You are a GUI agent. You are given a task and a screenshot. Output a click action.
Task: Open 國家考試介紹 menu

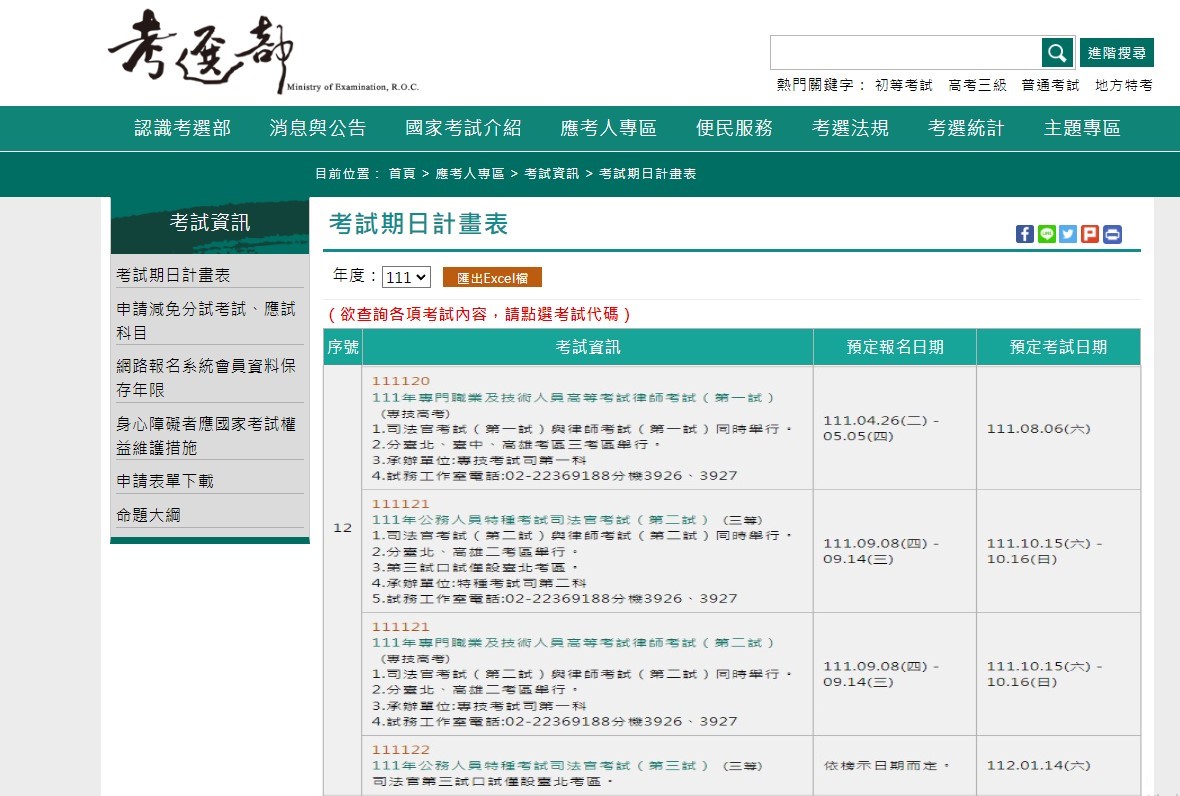(463, 129)
